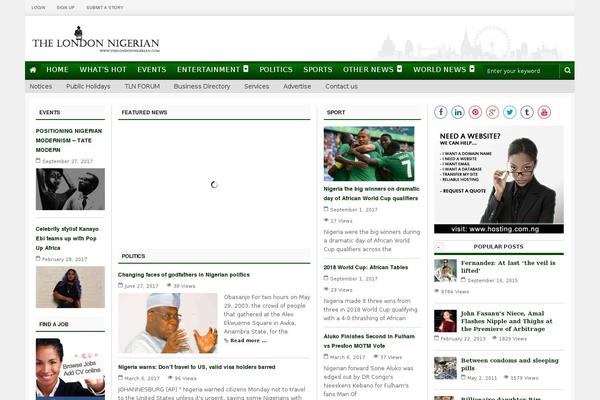Viewport: 600px width, 400px height.
Task: Click the SIGN UP link
Action: (x=66, y=8)
